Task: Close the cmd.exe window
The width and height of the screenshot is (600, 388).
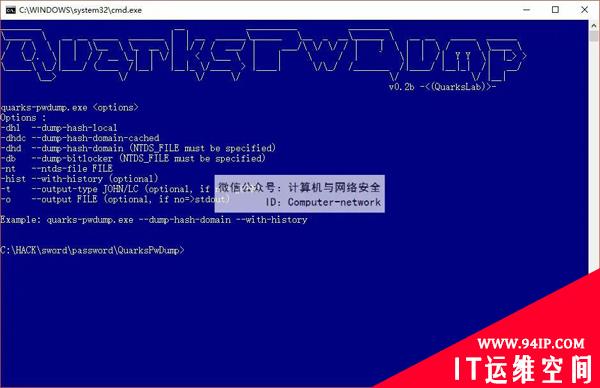Action: (x=584, y=10)
